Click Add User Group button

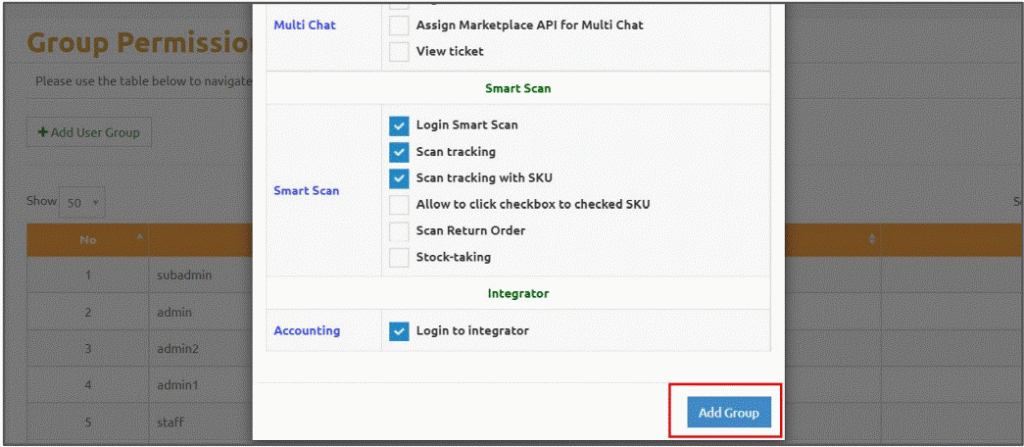tap(89, 132)
